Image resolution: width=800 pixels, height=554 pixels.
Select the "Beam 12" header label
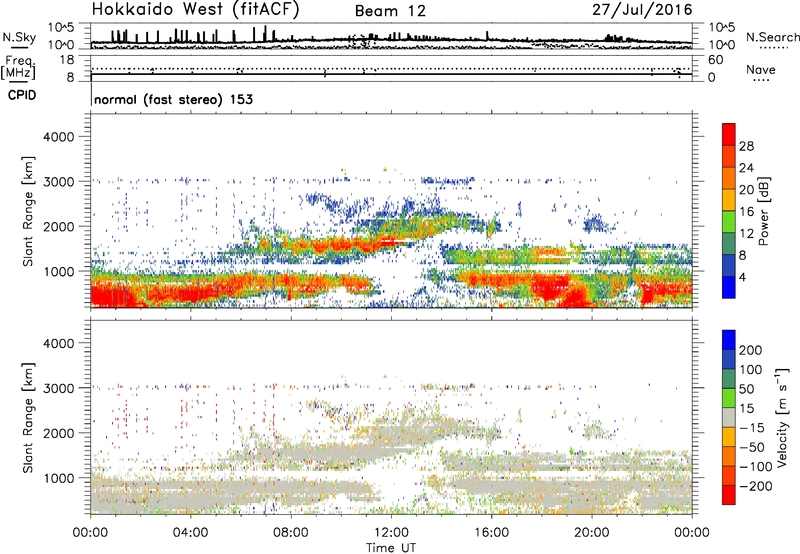point(390,11)
